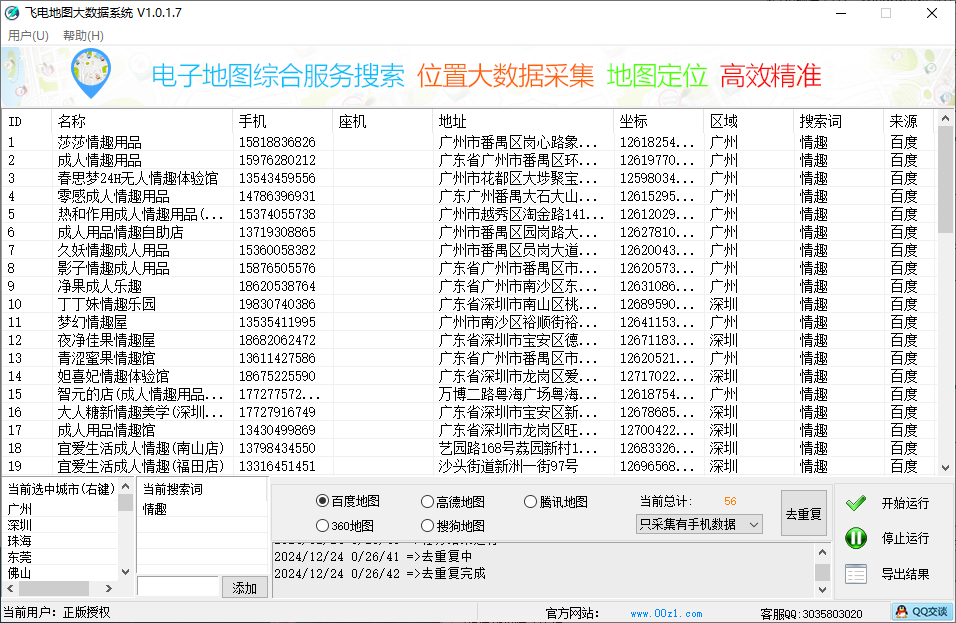Choose the 腾讯地图 radio option
The width and height of the screenshot is (956, 623).
(x=530, y=502)
